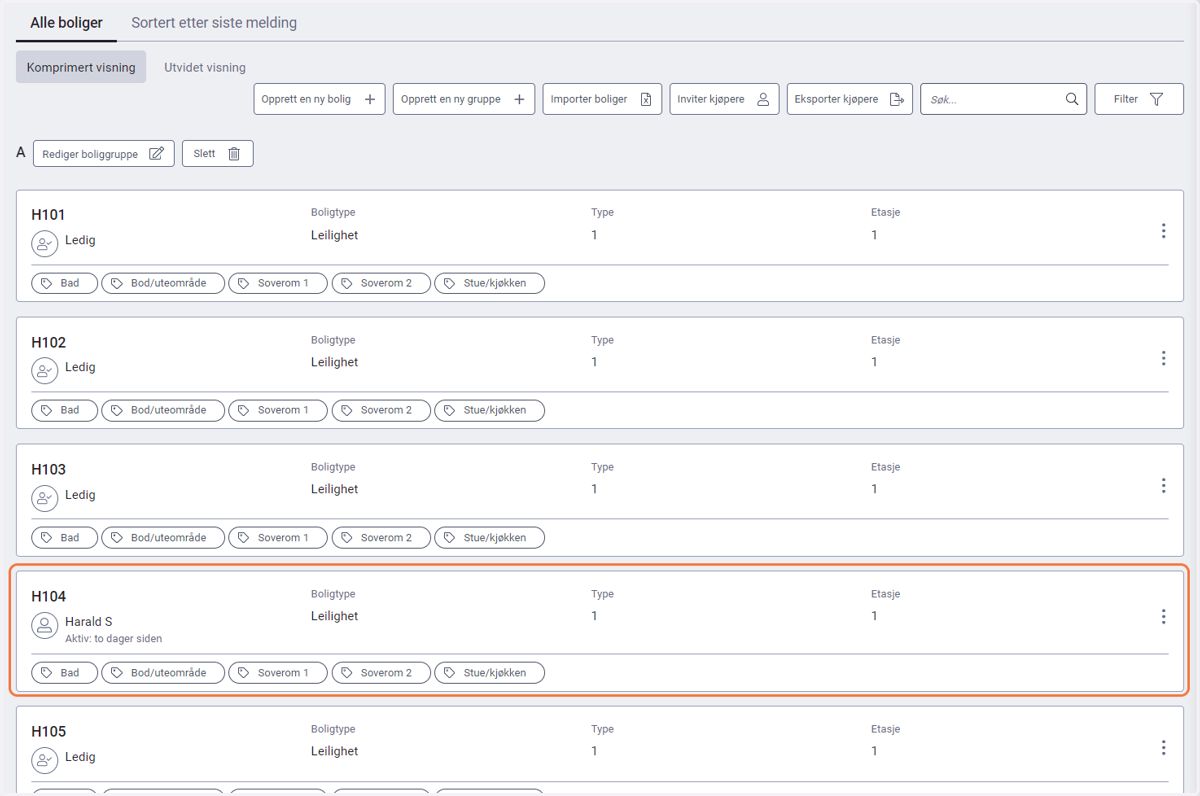1200x796 pixels.
Task: Click the Slett trash button
Action: pyautogui.click(x=217, y=154)
